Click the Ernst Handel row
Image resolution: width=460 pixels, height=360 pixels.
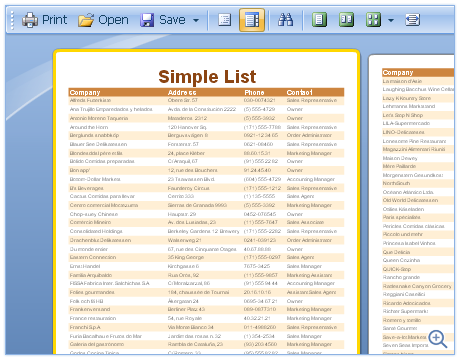[206, 266]
